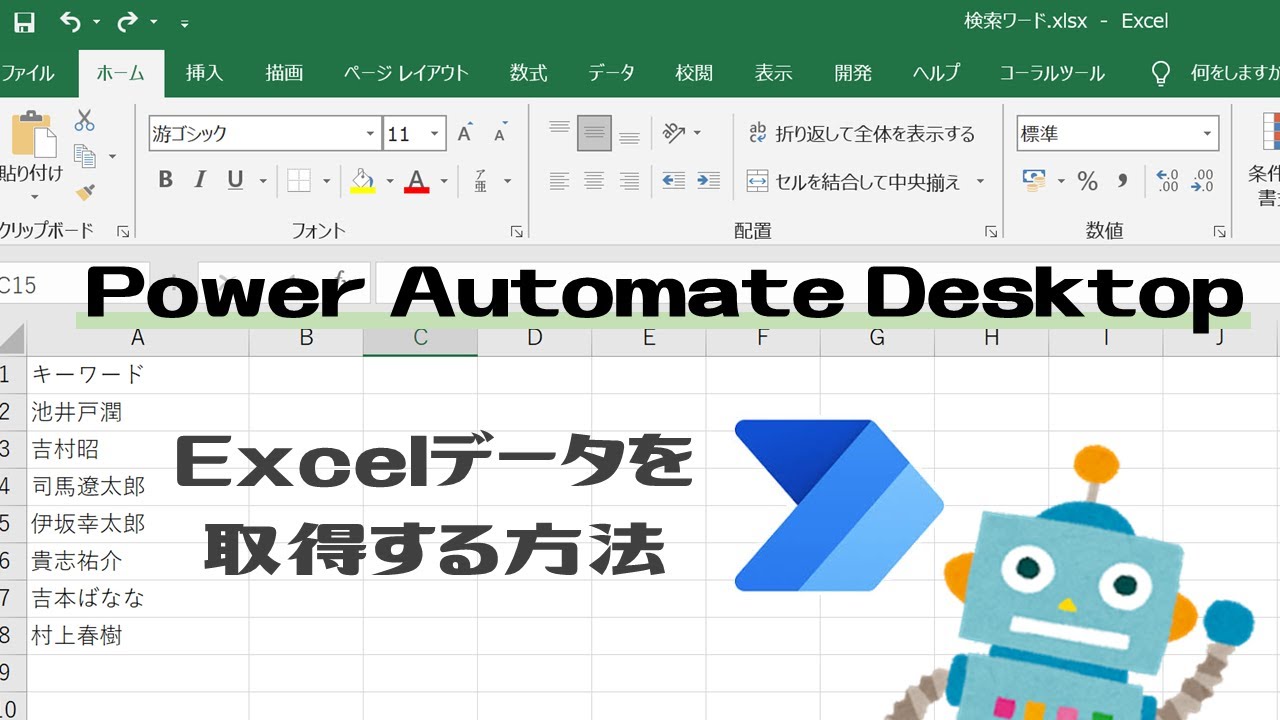The height and width of the screenshot is (720, 1280).
Task: Open the コーラルツール tab
Action: pos(1052,73)
